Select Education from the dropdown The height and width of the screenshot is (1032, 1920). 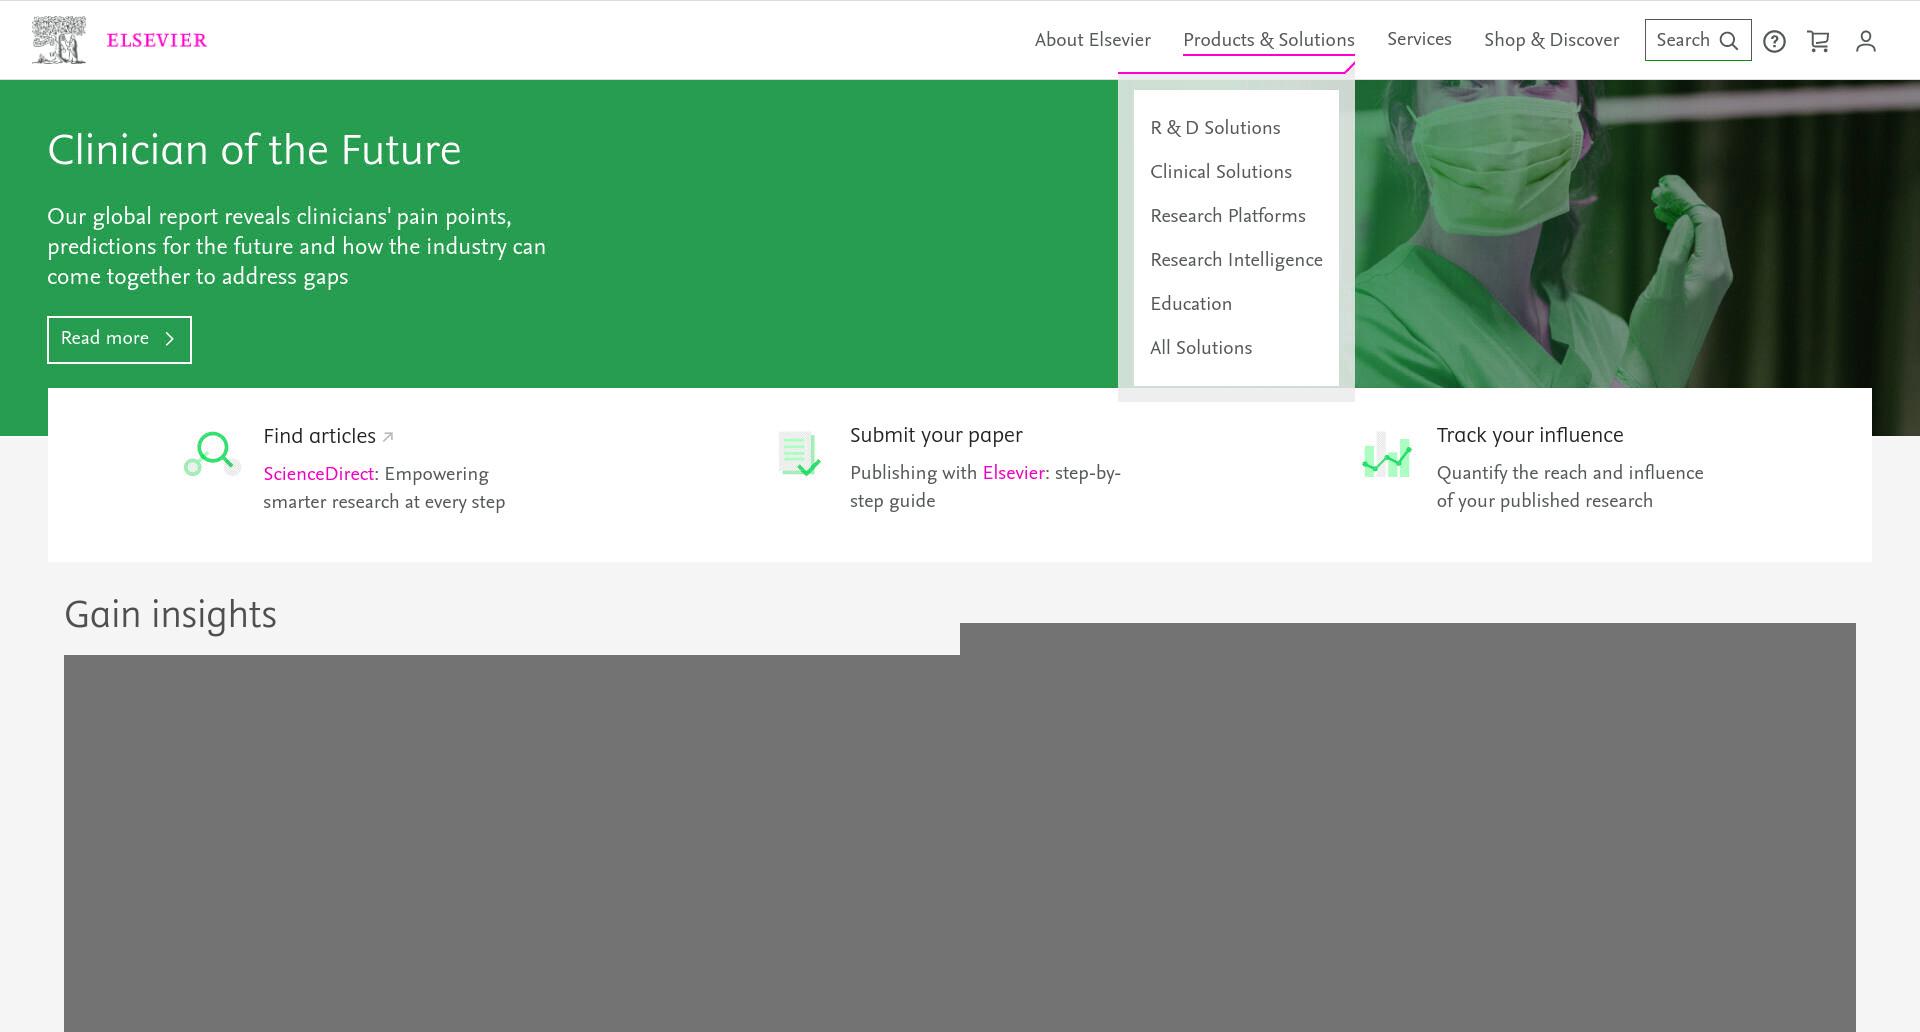[x=1190, y=304]
